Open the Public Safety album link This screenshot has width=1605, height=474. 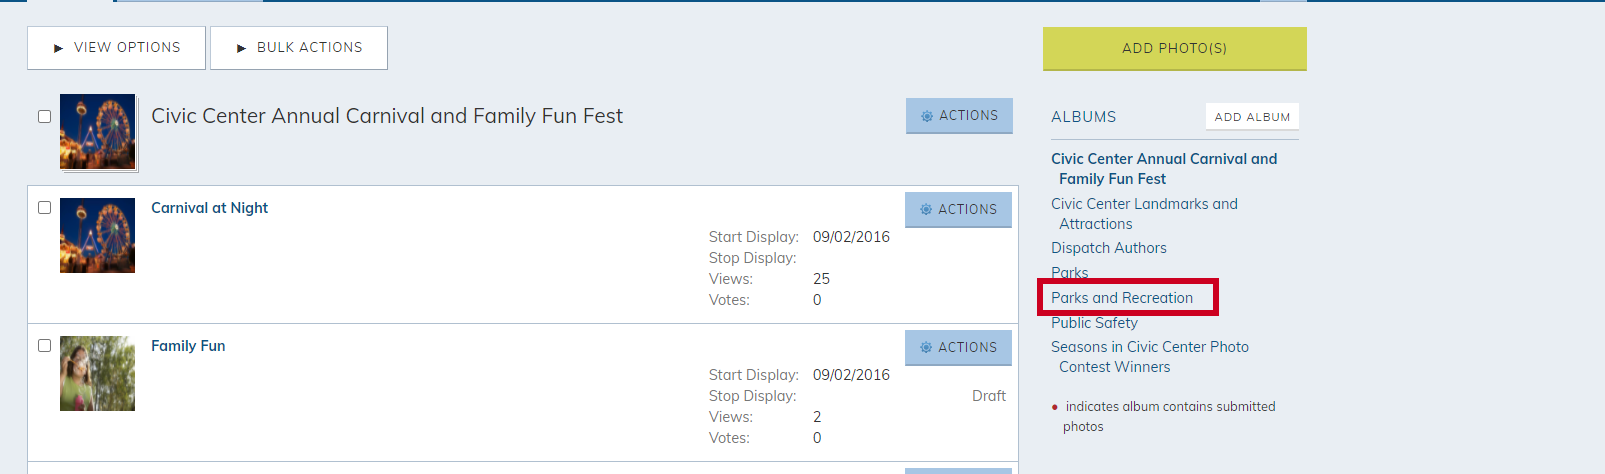[1094, 323]
